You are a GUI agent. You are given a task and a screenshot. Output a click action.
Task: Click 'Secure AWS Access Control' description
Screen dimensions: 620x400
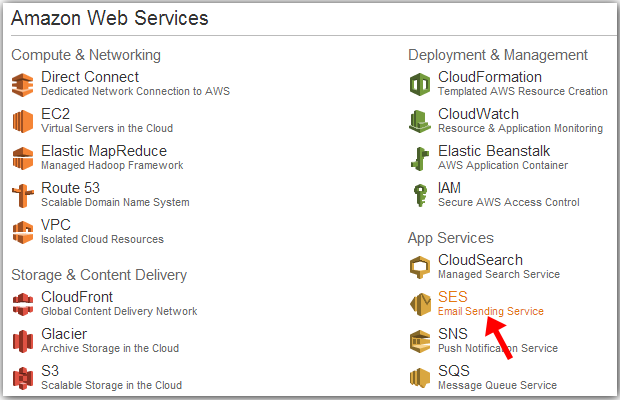coord(508,202)
